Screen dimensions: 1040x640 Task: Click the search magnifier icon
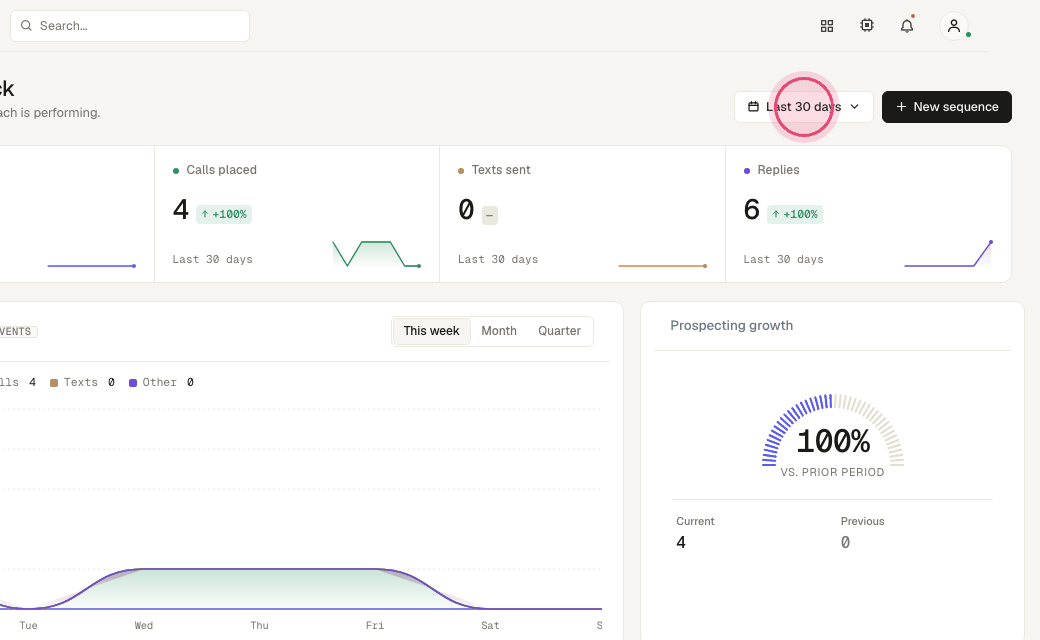pyautogui.click(x=27, y=26)
